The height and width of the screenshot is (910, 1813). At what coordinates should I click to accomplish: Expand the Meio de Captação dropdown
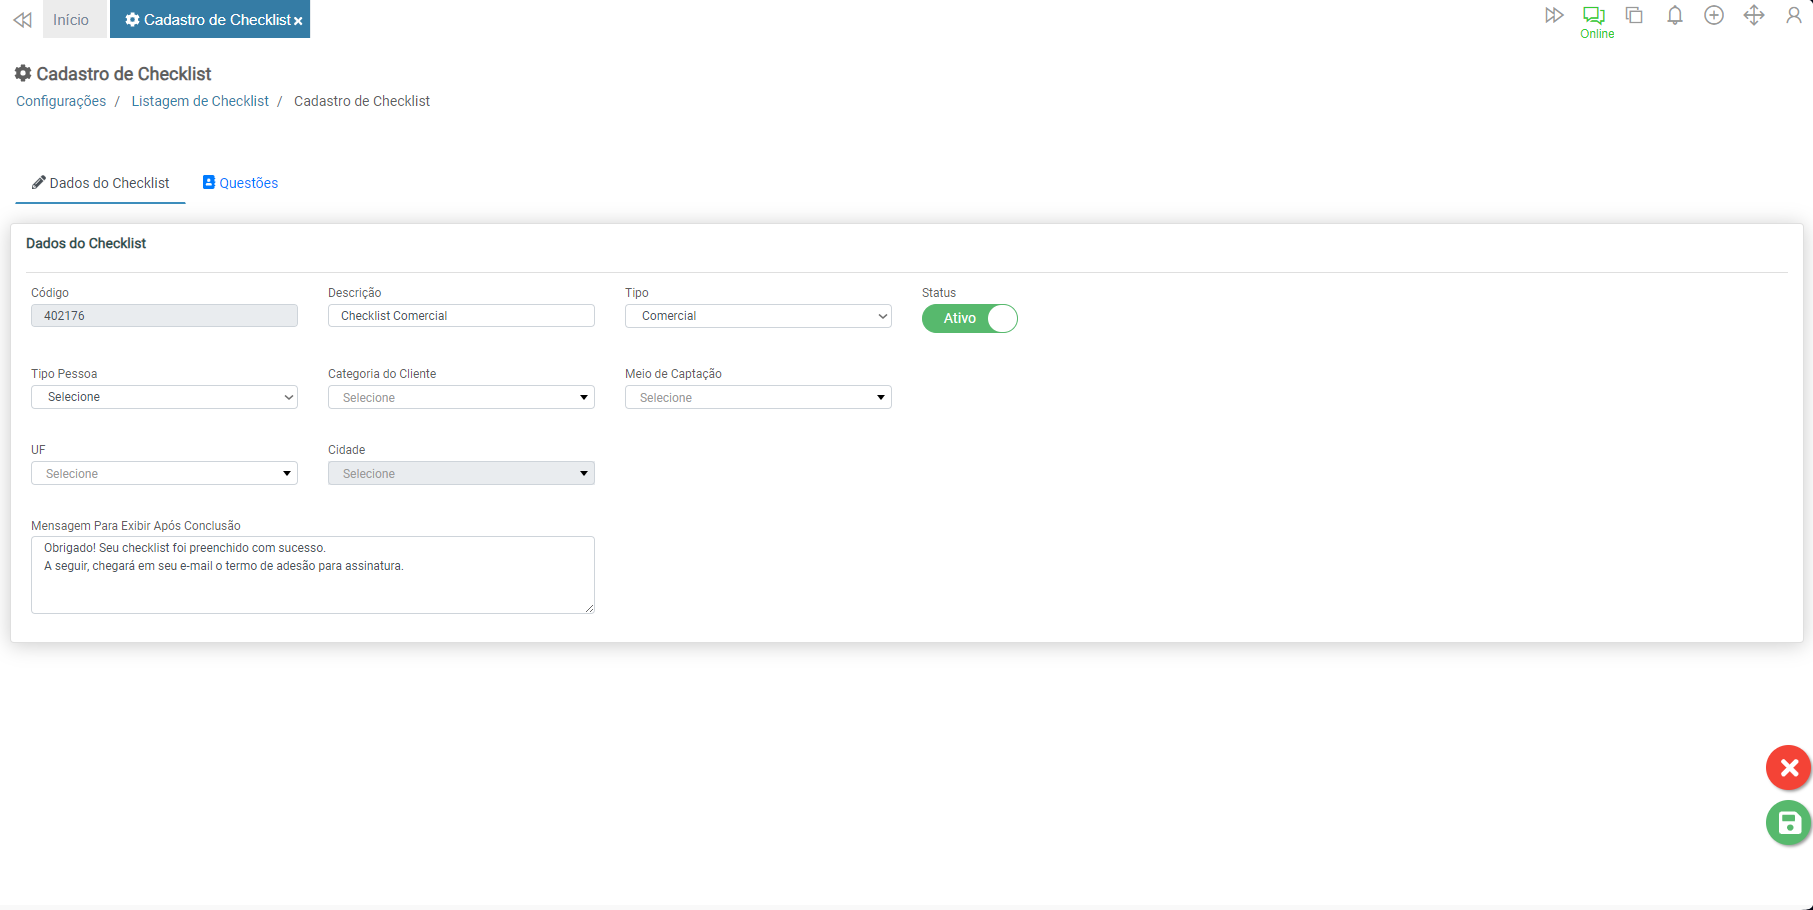pyautogui.click(x=758, y=398)
